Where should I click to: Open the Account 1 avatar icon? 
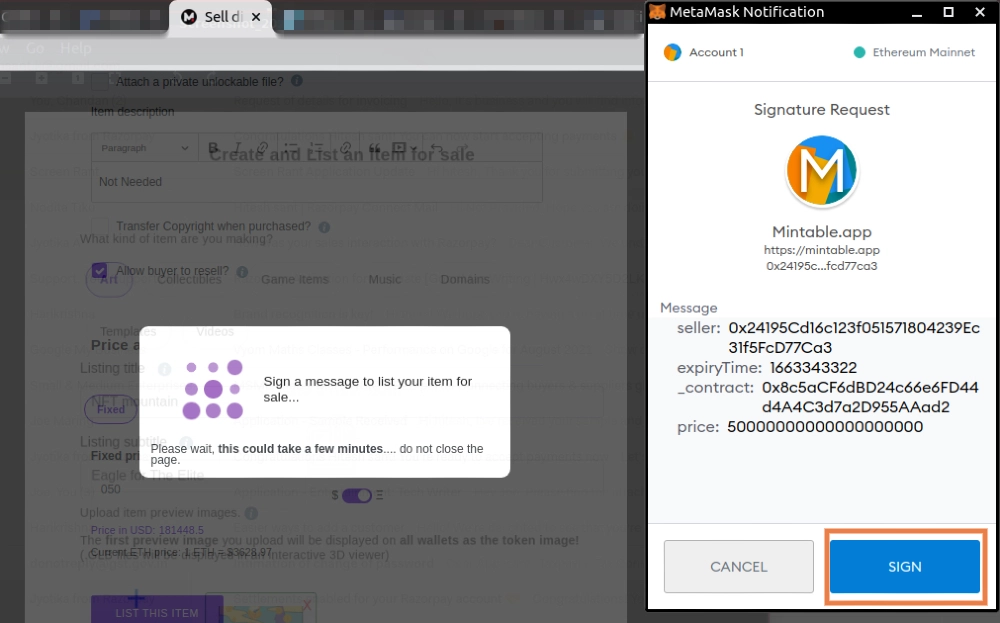point(672,52)
